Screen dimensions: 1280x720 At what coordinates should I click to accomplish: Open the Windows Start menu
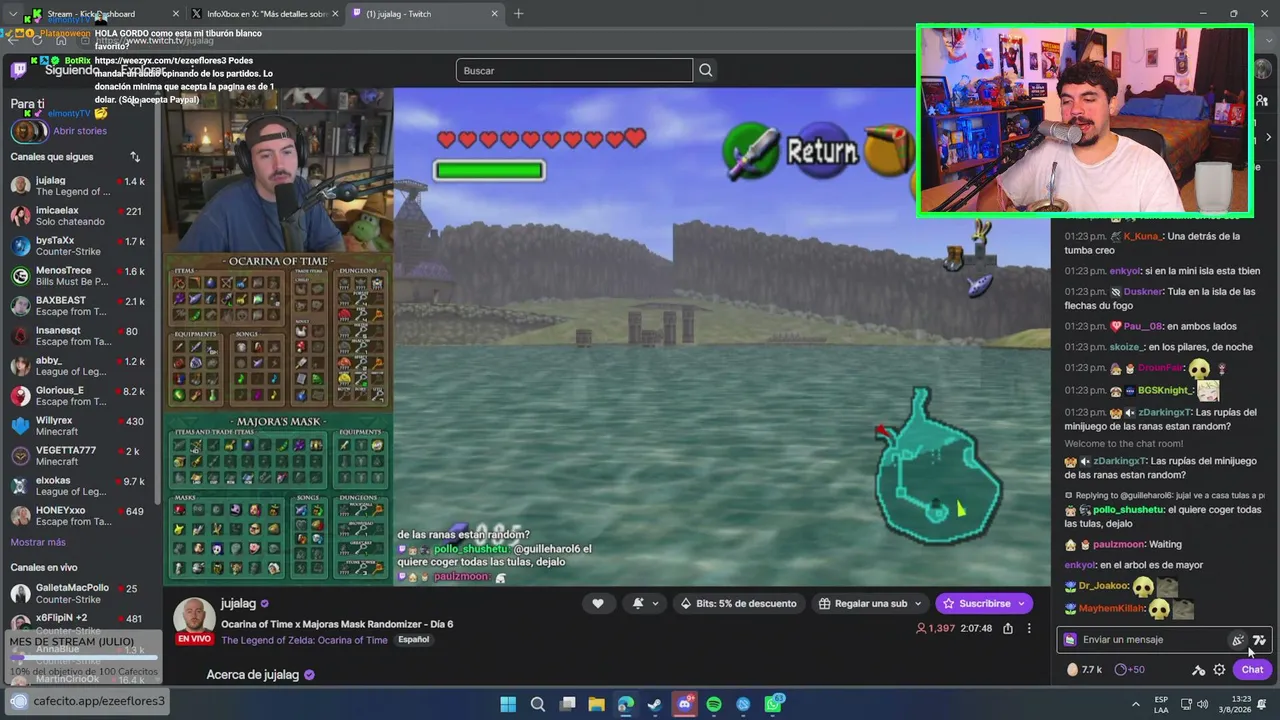tap(508, 704)
